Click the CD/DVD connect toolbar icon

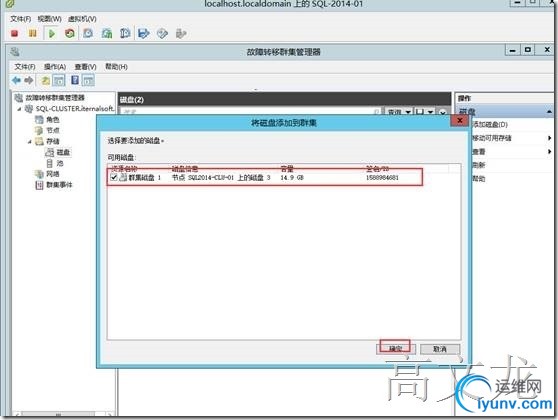162,33
